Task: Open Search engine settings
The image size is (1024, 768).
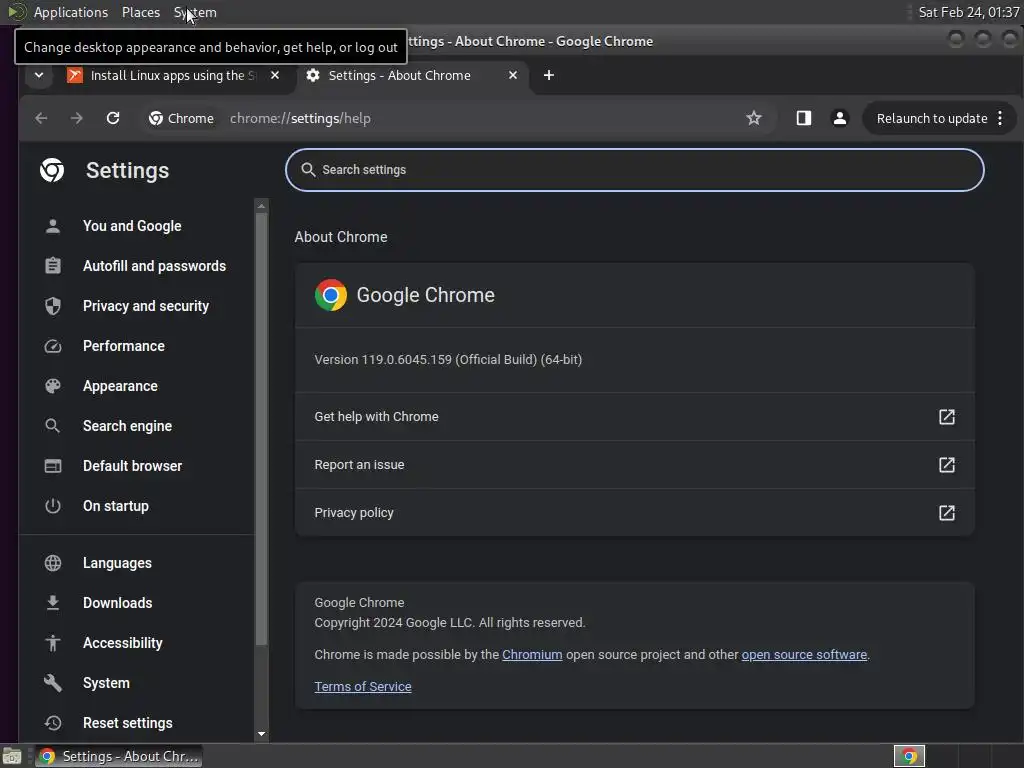Action: [x=127, y=426]
